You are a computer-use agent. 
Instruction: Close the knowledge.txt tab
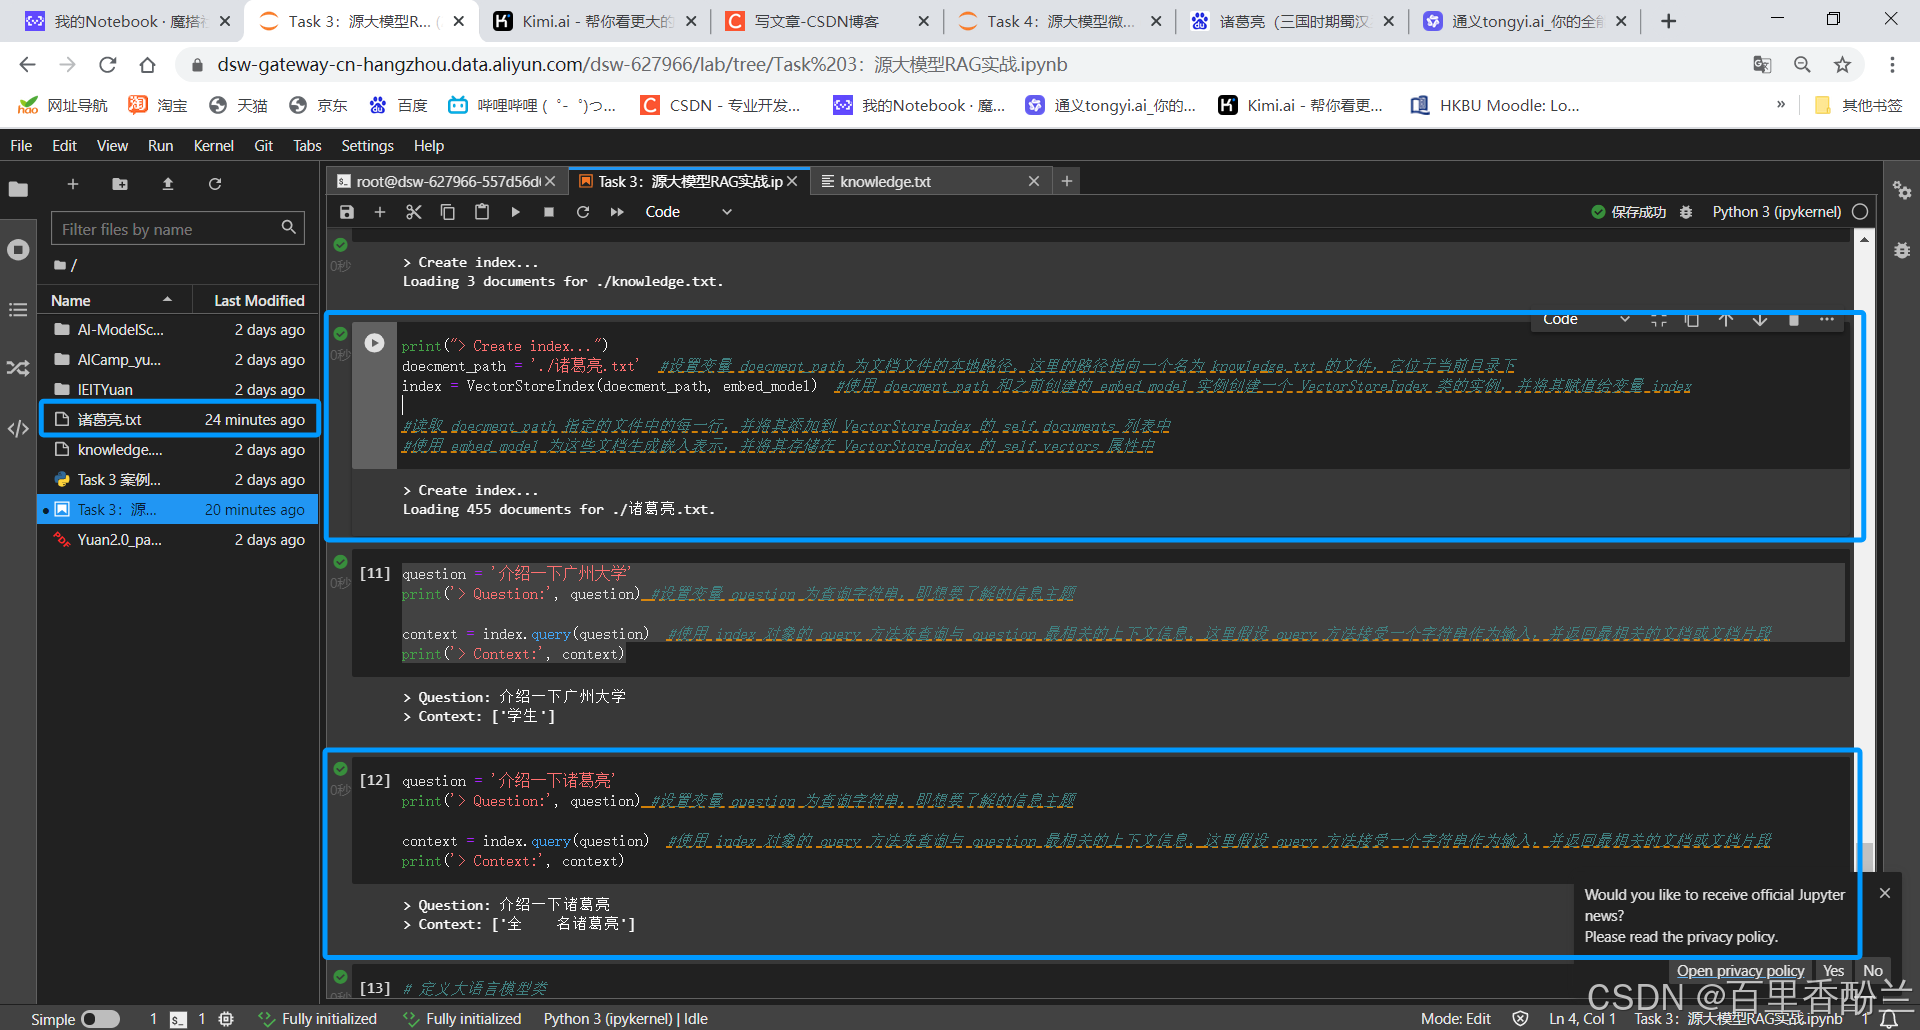[x=1034, y=181]
